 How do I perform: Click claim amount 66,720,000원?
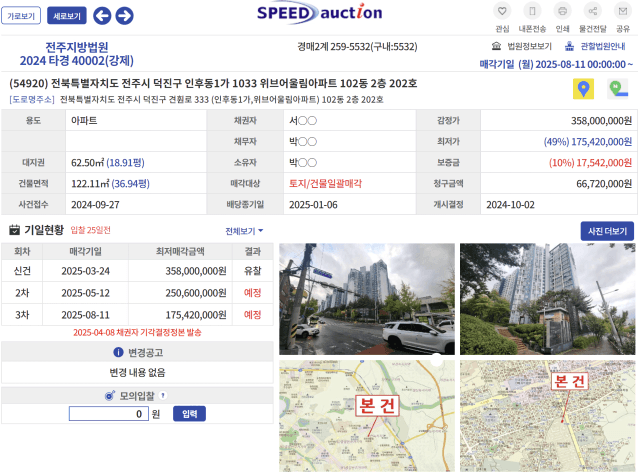(604, 184)
